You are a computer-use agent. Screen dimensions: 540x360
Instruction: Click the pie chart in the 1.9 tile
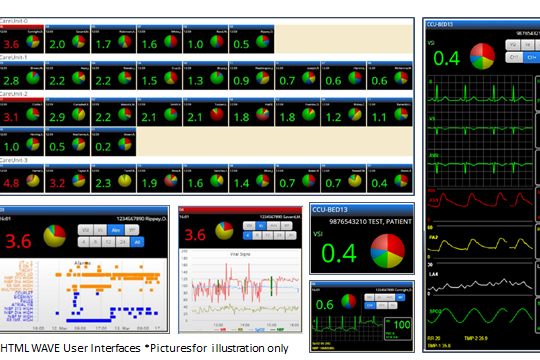tap(171, 180)
